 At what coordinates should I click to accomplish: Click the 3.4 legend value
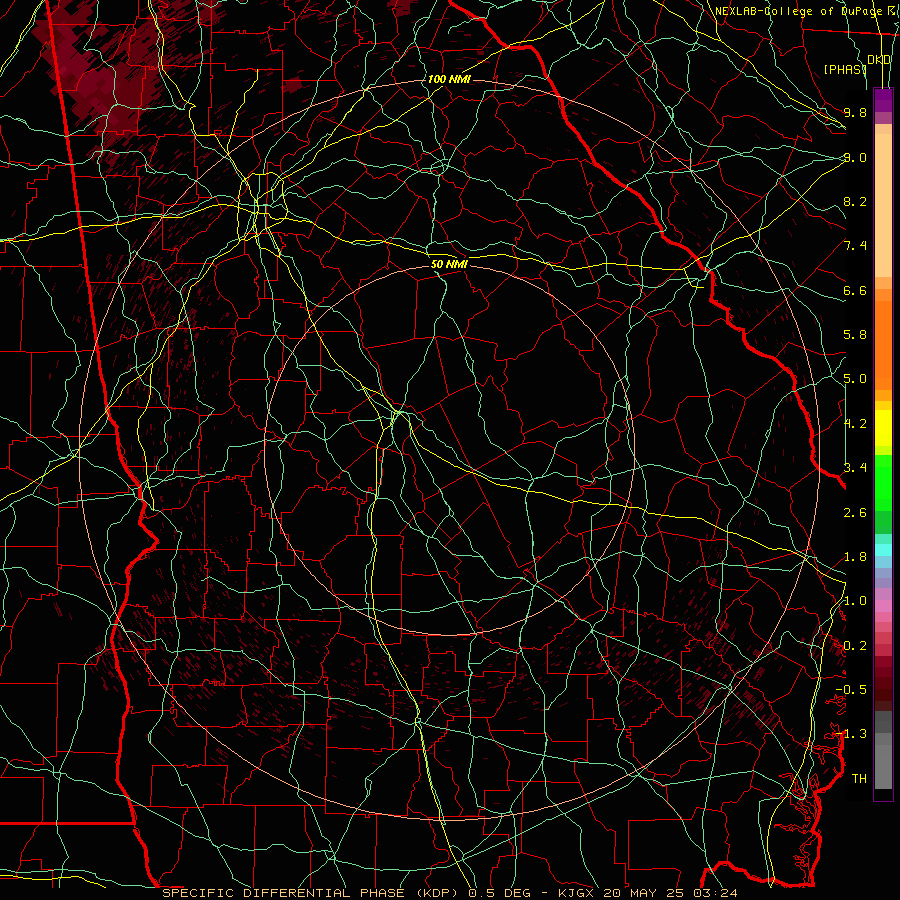(855, 468)
